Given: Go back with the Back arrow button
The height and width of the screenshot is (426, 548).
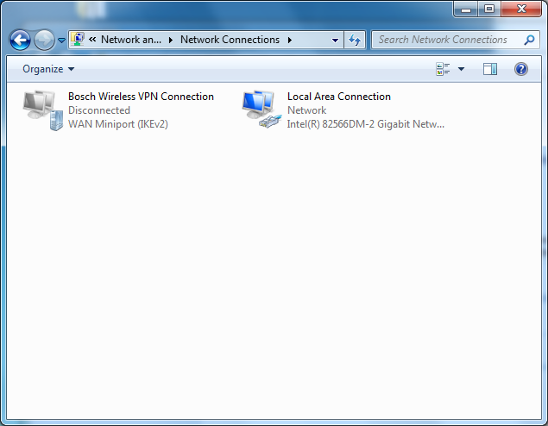Looking at the screenshot, I should coord(20,40).
